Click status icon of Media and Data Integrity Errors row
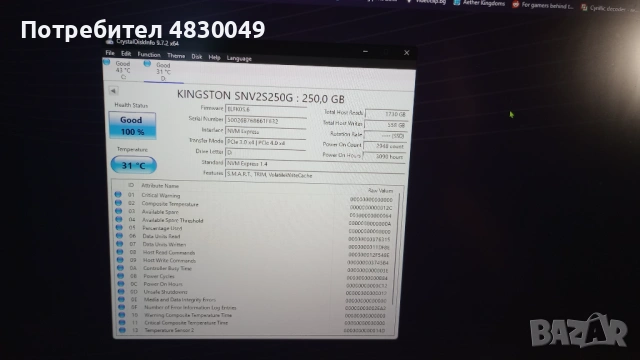640x360 pixels. click(121, 299)
